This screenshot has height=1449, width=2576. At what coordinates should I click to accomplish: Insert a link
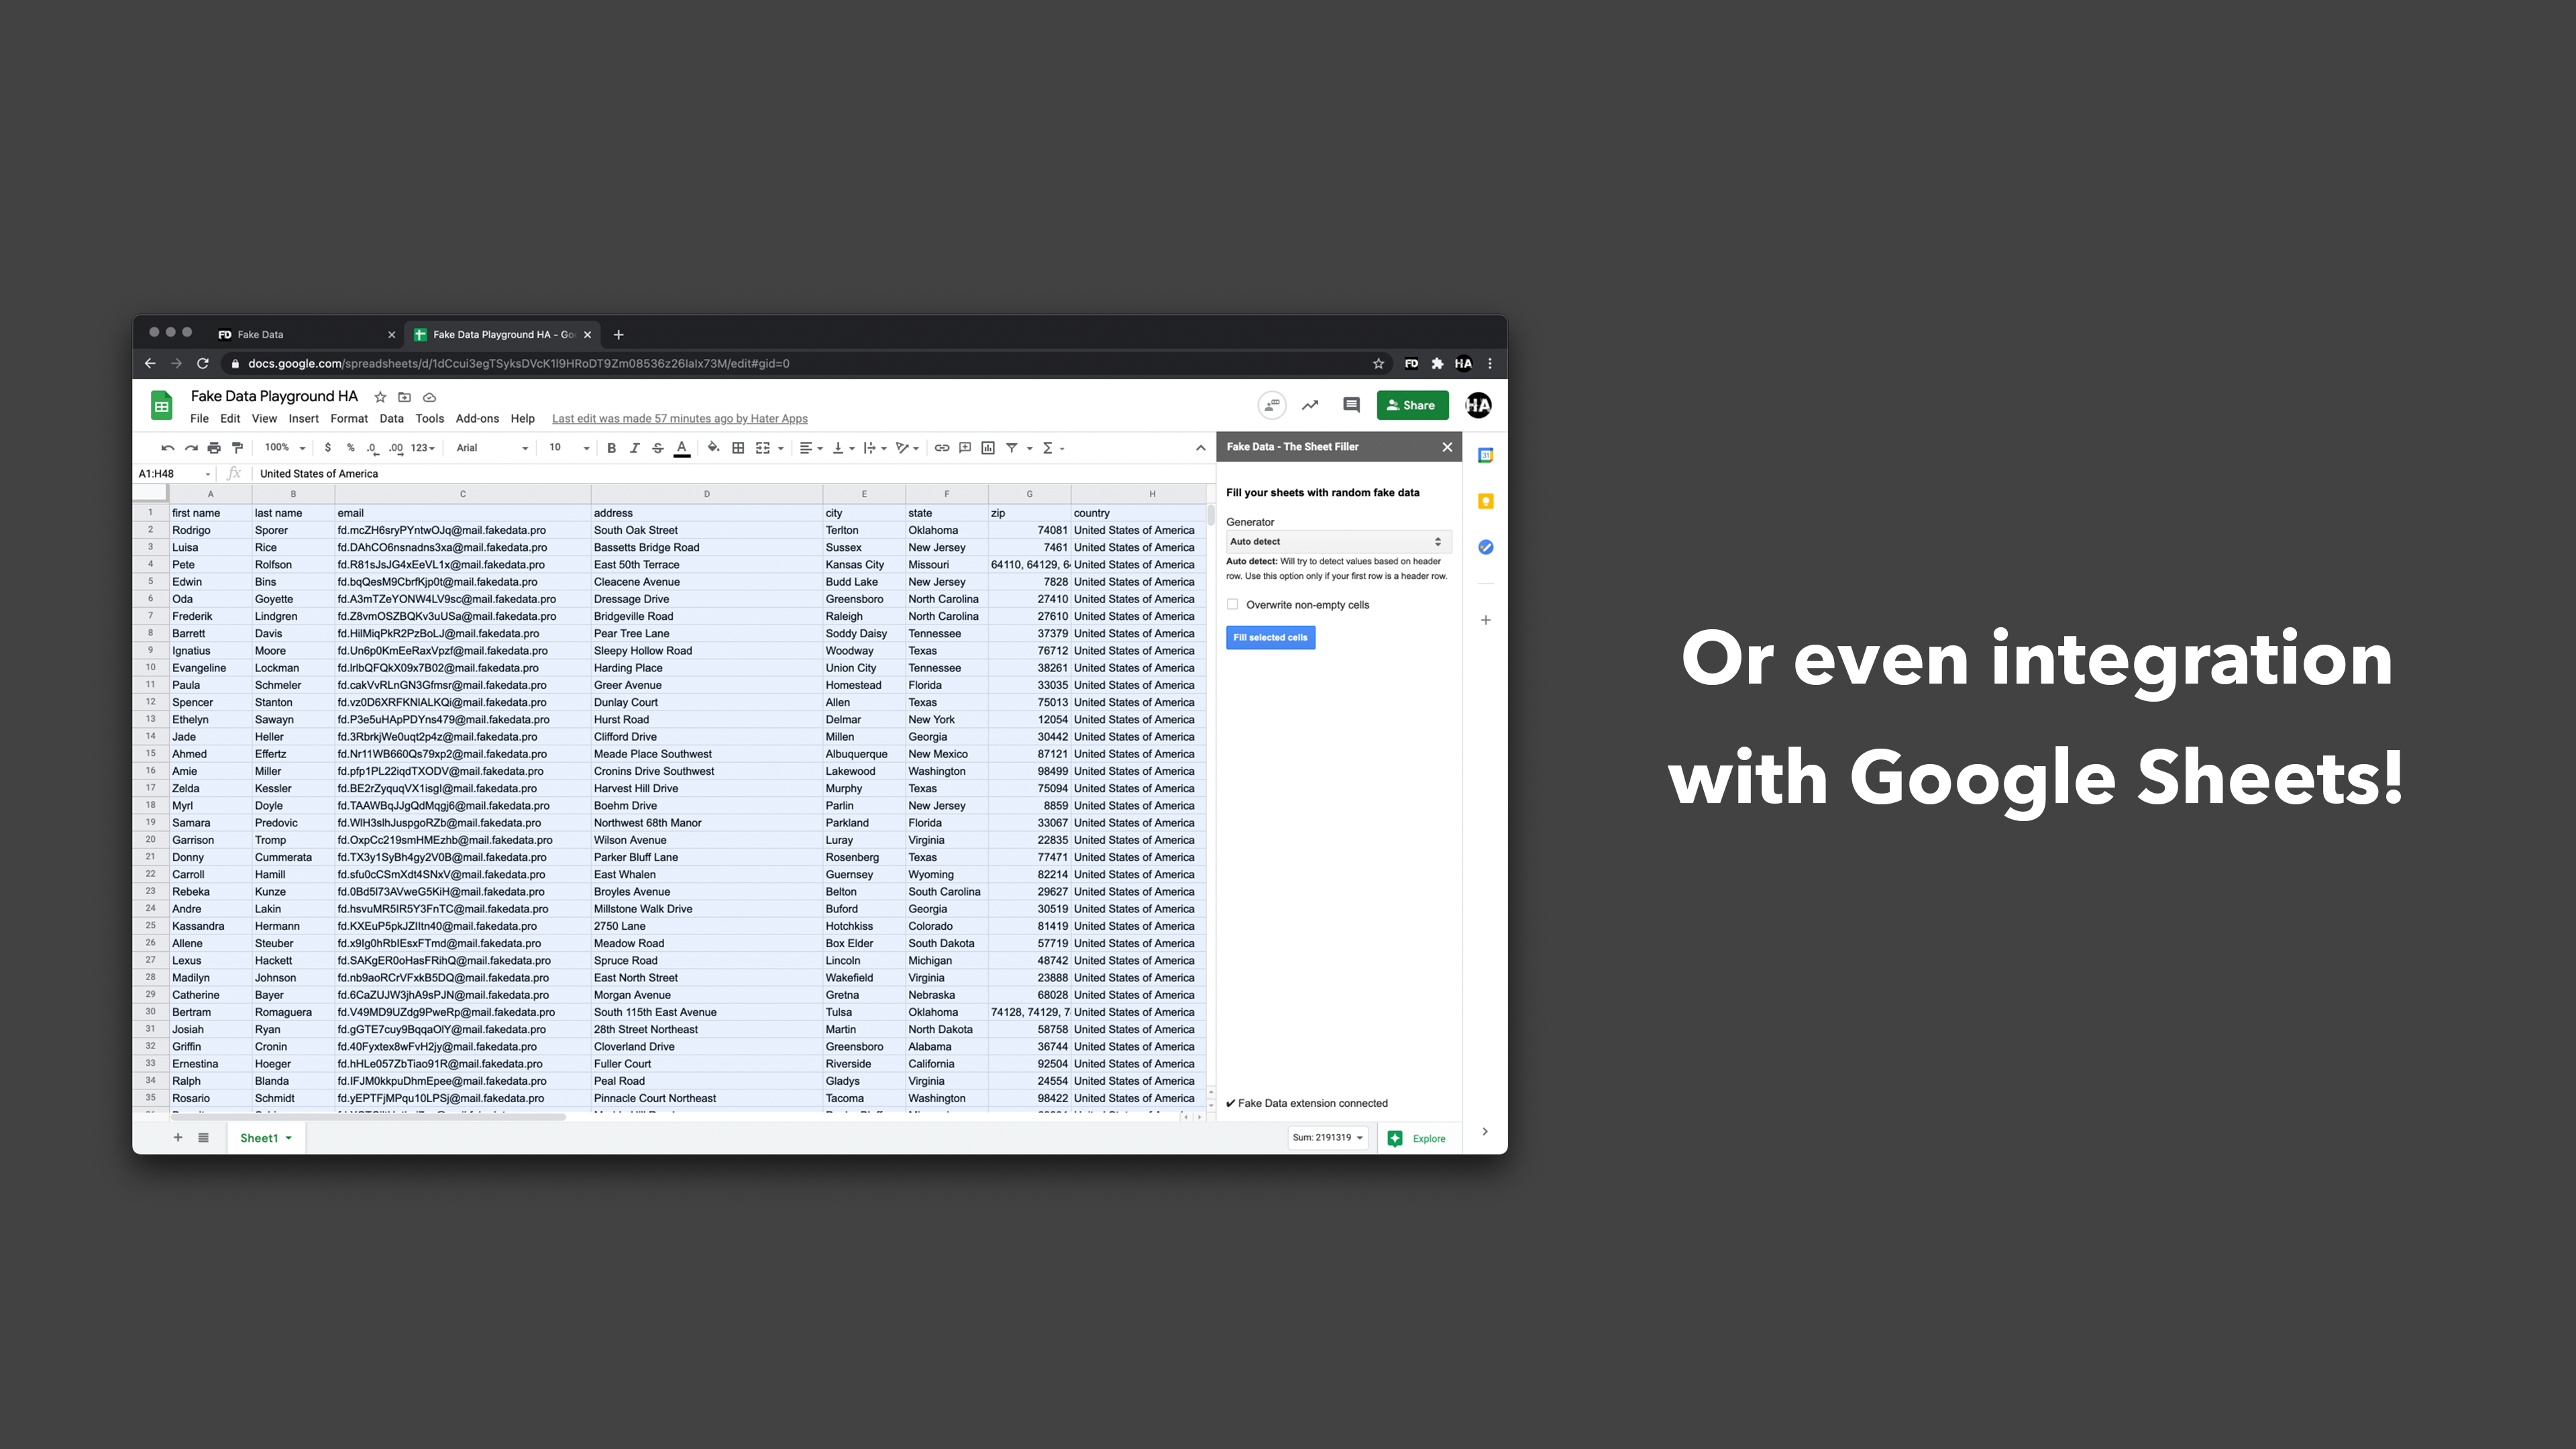click(941, 448)
